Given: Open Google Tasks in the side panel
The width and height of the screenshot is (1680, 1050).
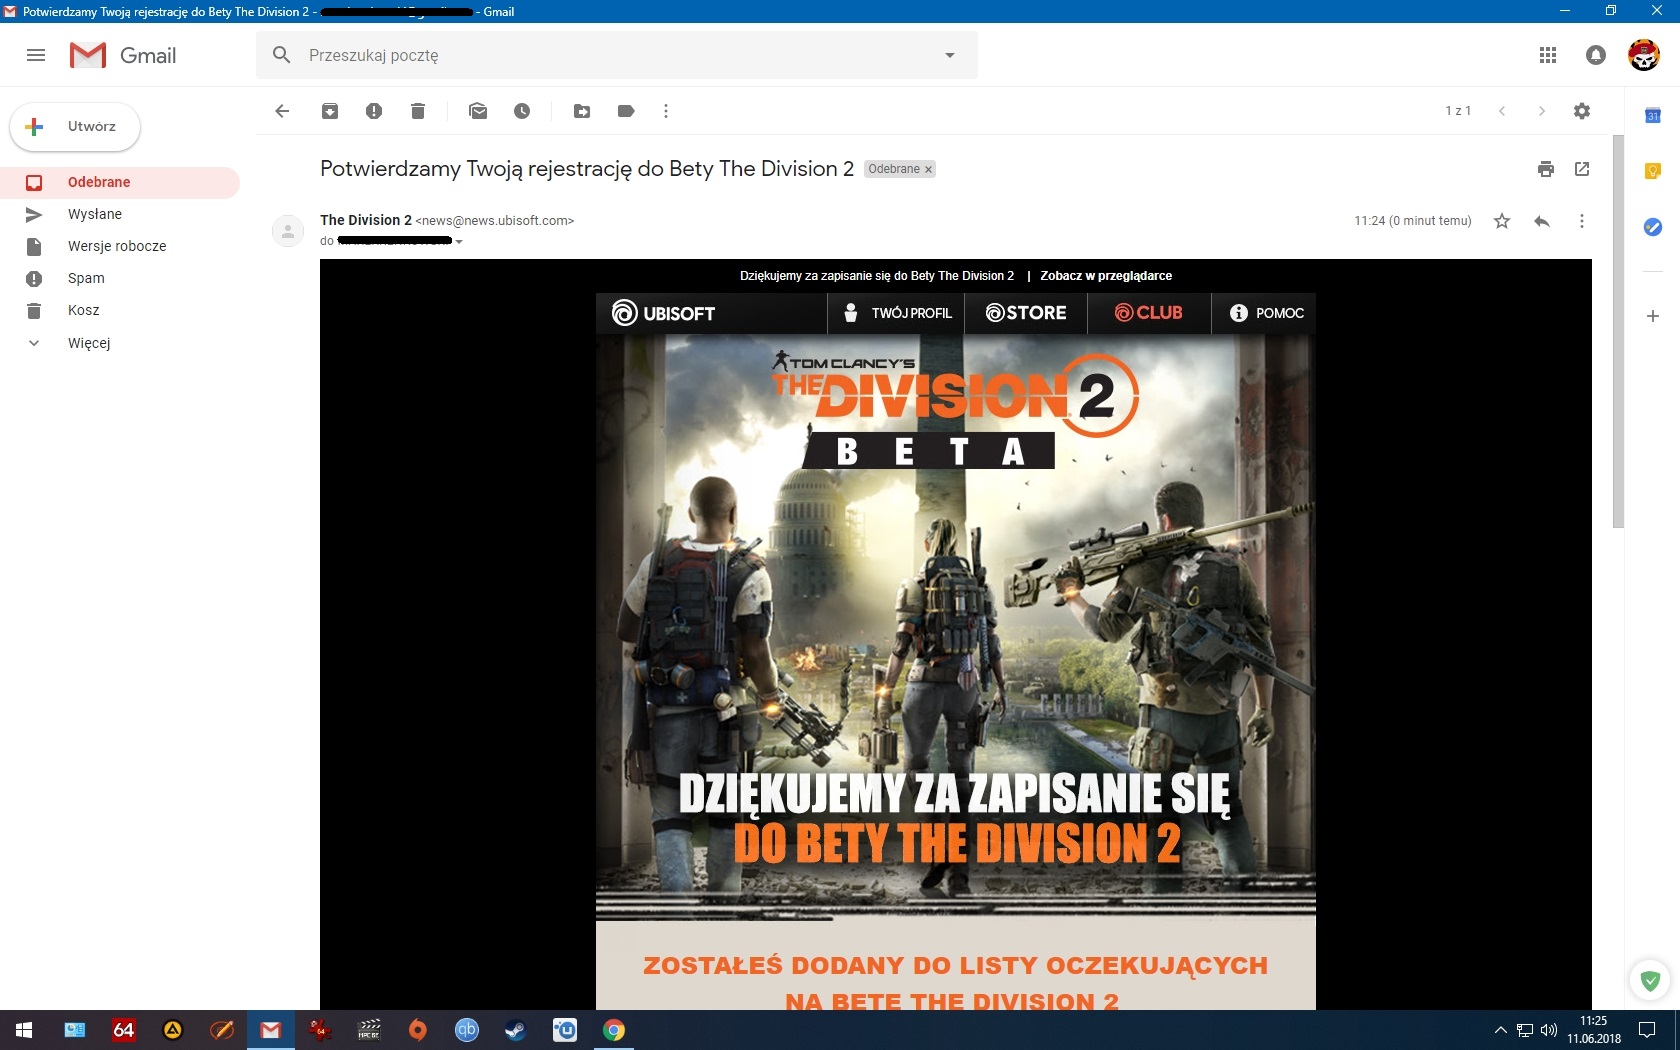Looking at the screenshot, I should [x=1653, y=227].
